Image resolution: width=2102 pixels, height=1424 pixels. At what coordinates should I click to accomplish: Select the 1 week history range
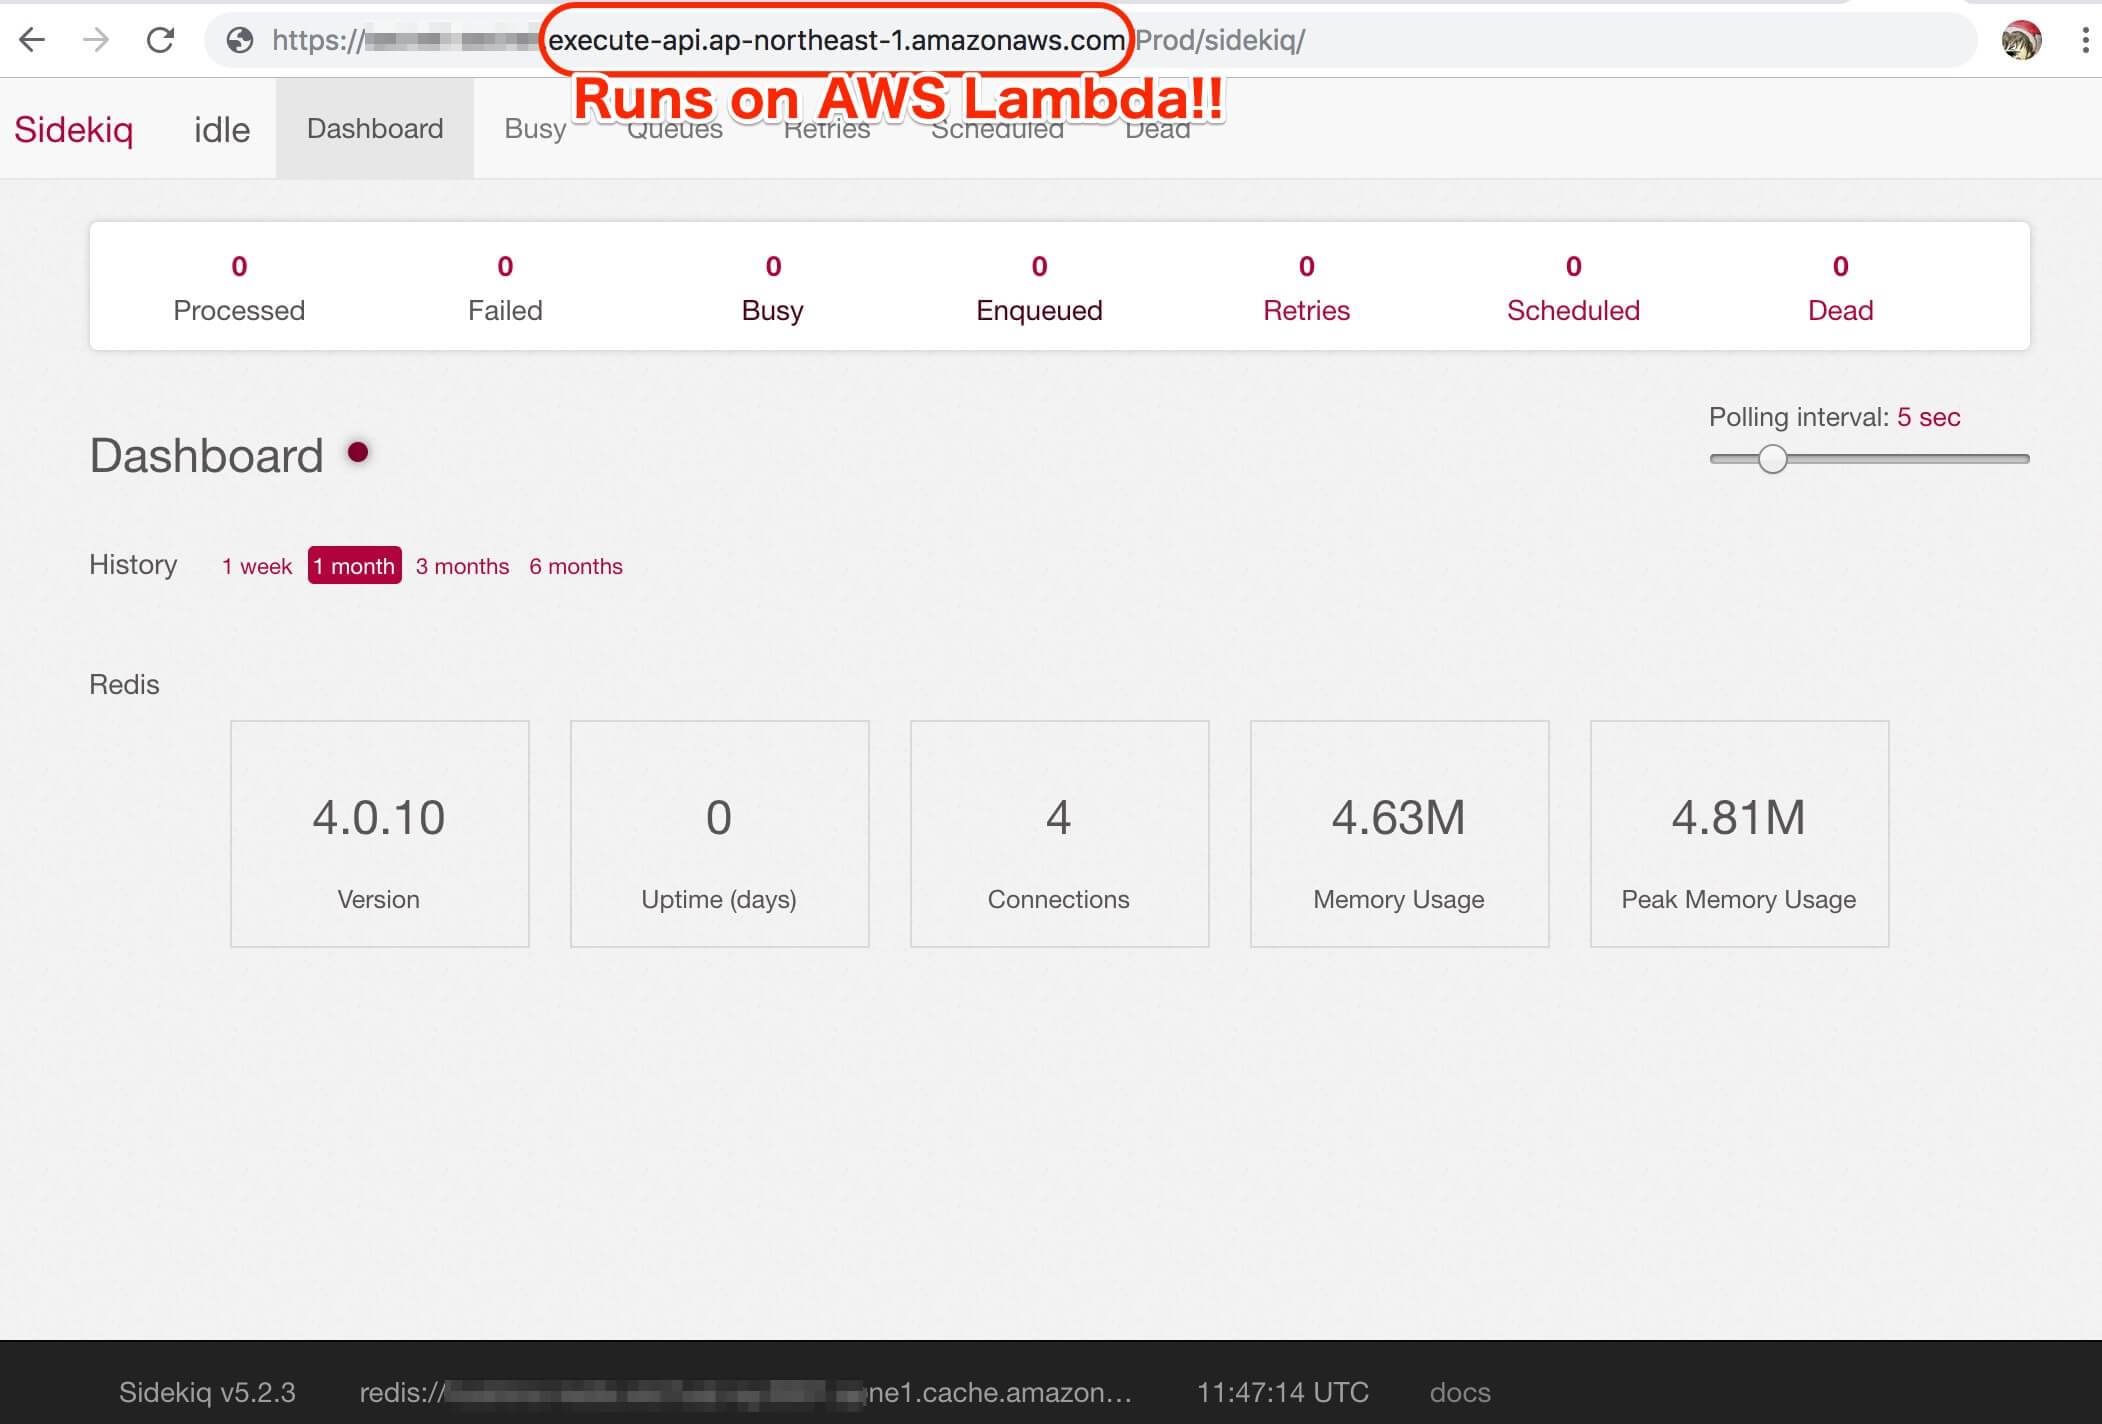[257, 566]
